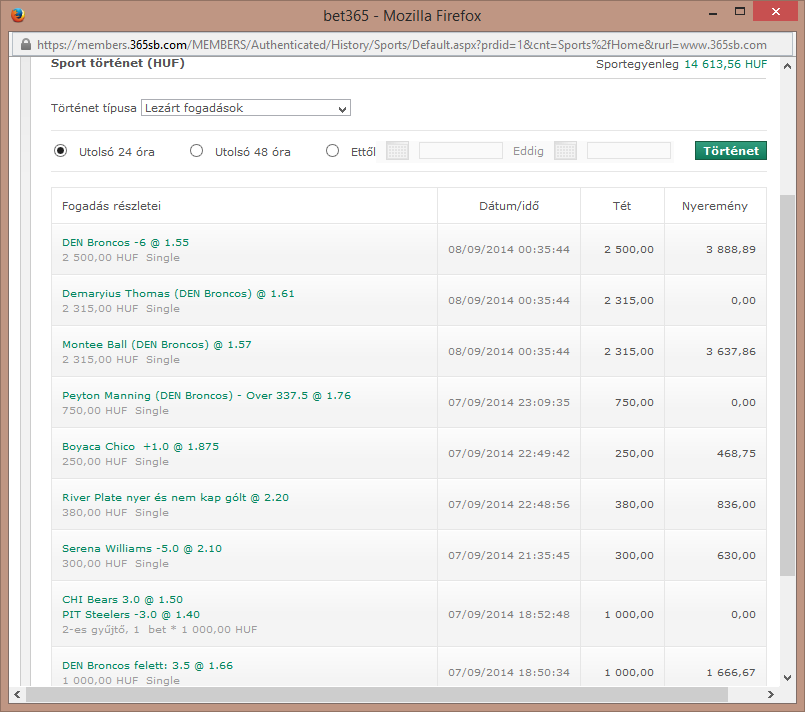Click the horizontal scrollbar left arrow

tap(17, 695)
